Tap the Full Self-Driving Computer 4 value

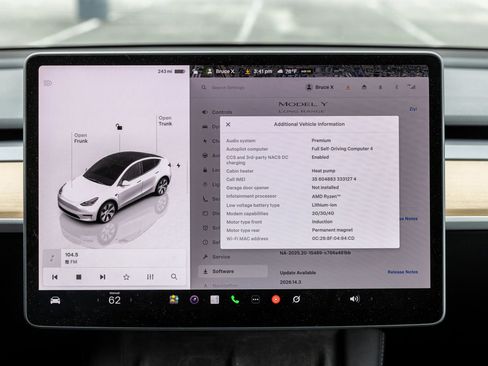click(x=342, y=149)
